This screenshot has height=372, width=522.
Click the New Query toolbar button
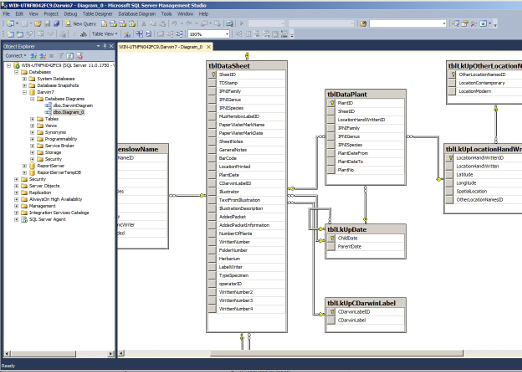[x=81, y=24]
